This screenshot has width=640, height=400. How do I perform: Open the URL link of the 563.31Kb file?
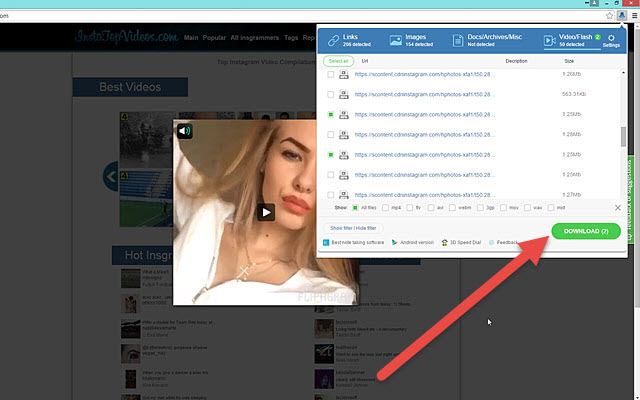(x=425, y=94)
